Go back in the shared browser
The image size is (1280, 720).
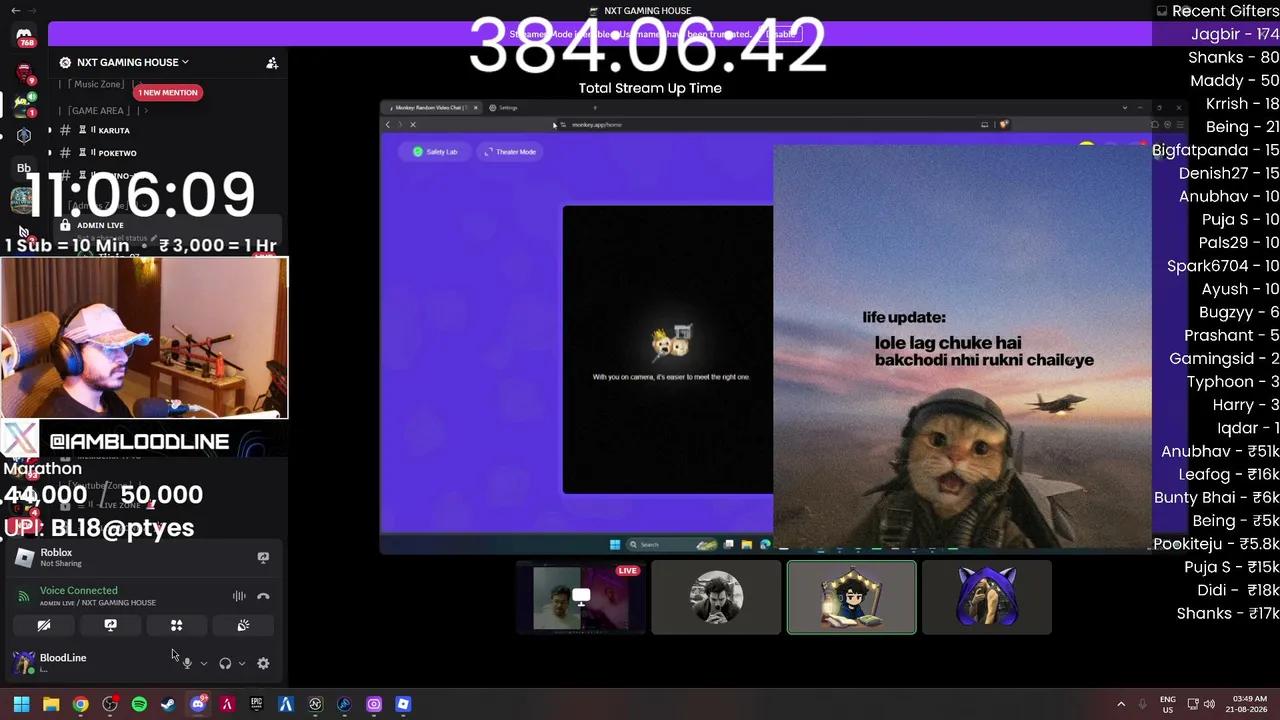click(388, 124)
